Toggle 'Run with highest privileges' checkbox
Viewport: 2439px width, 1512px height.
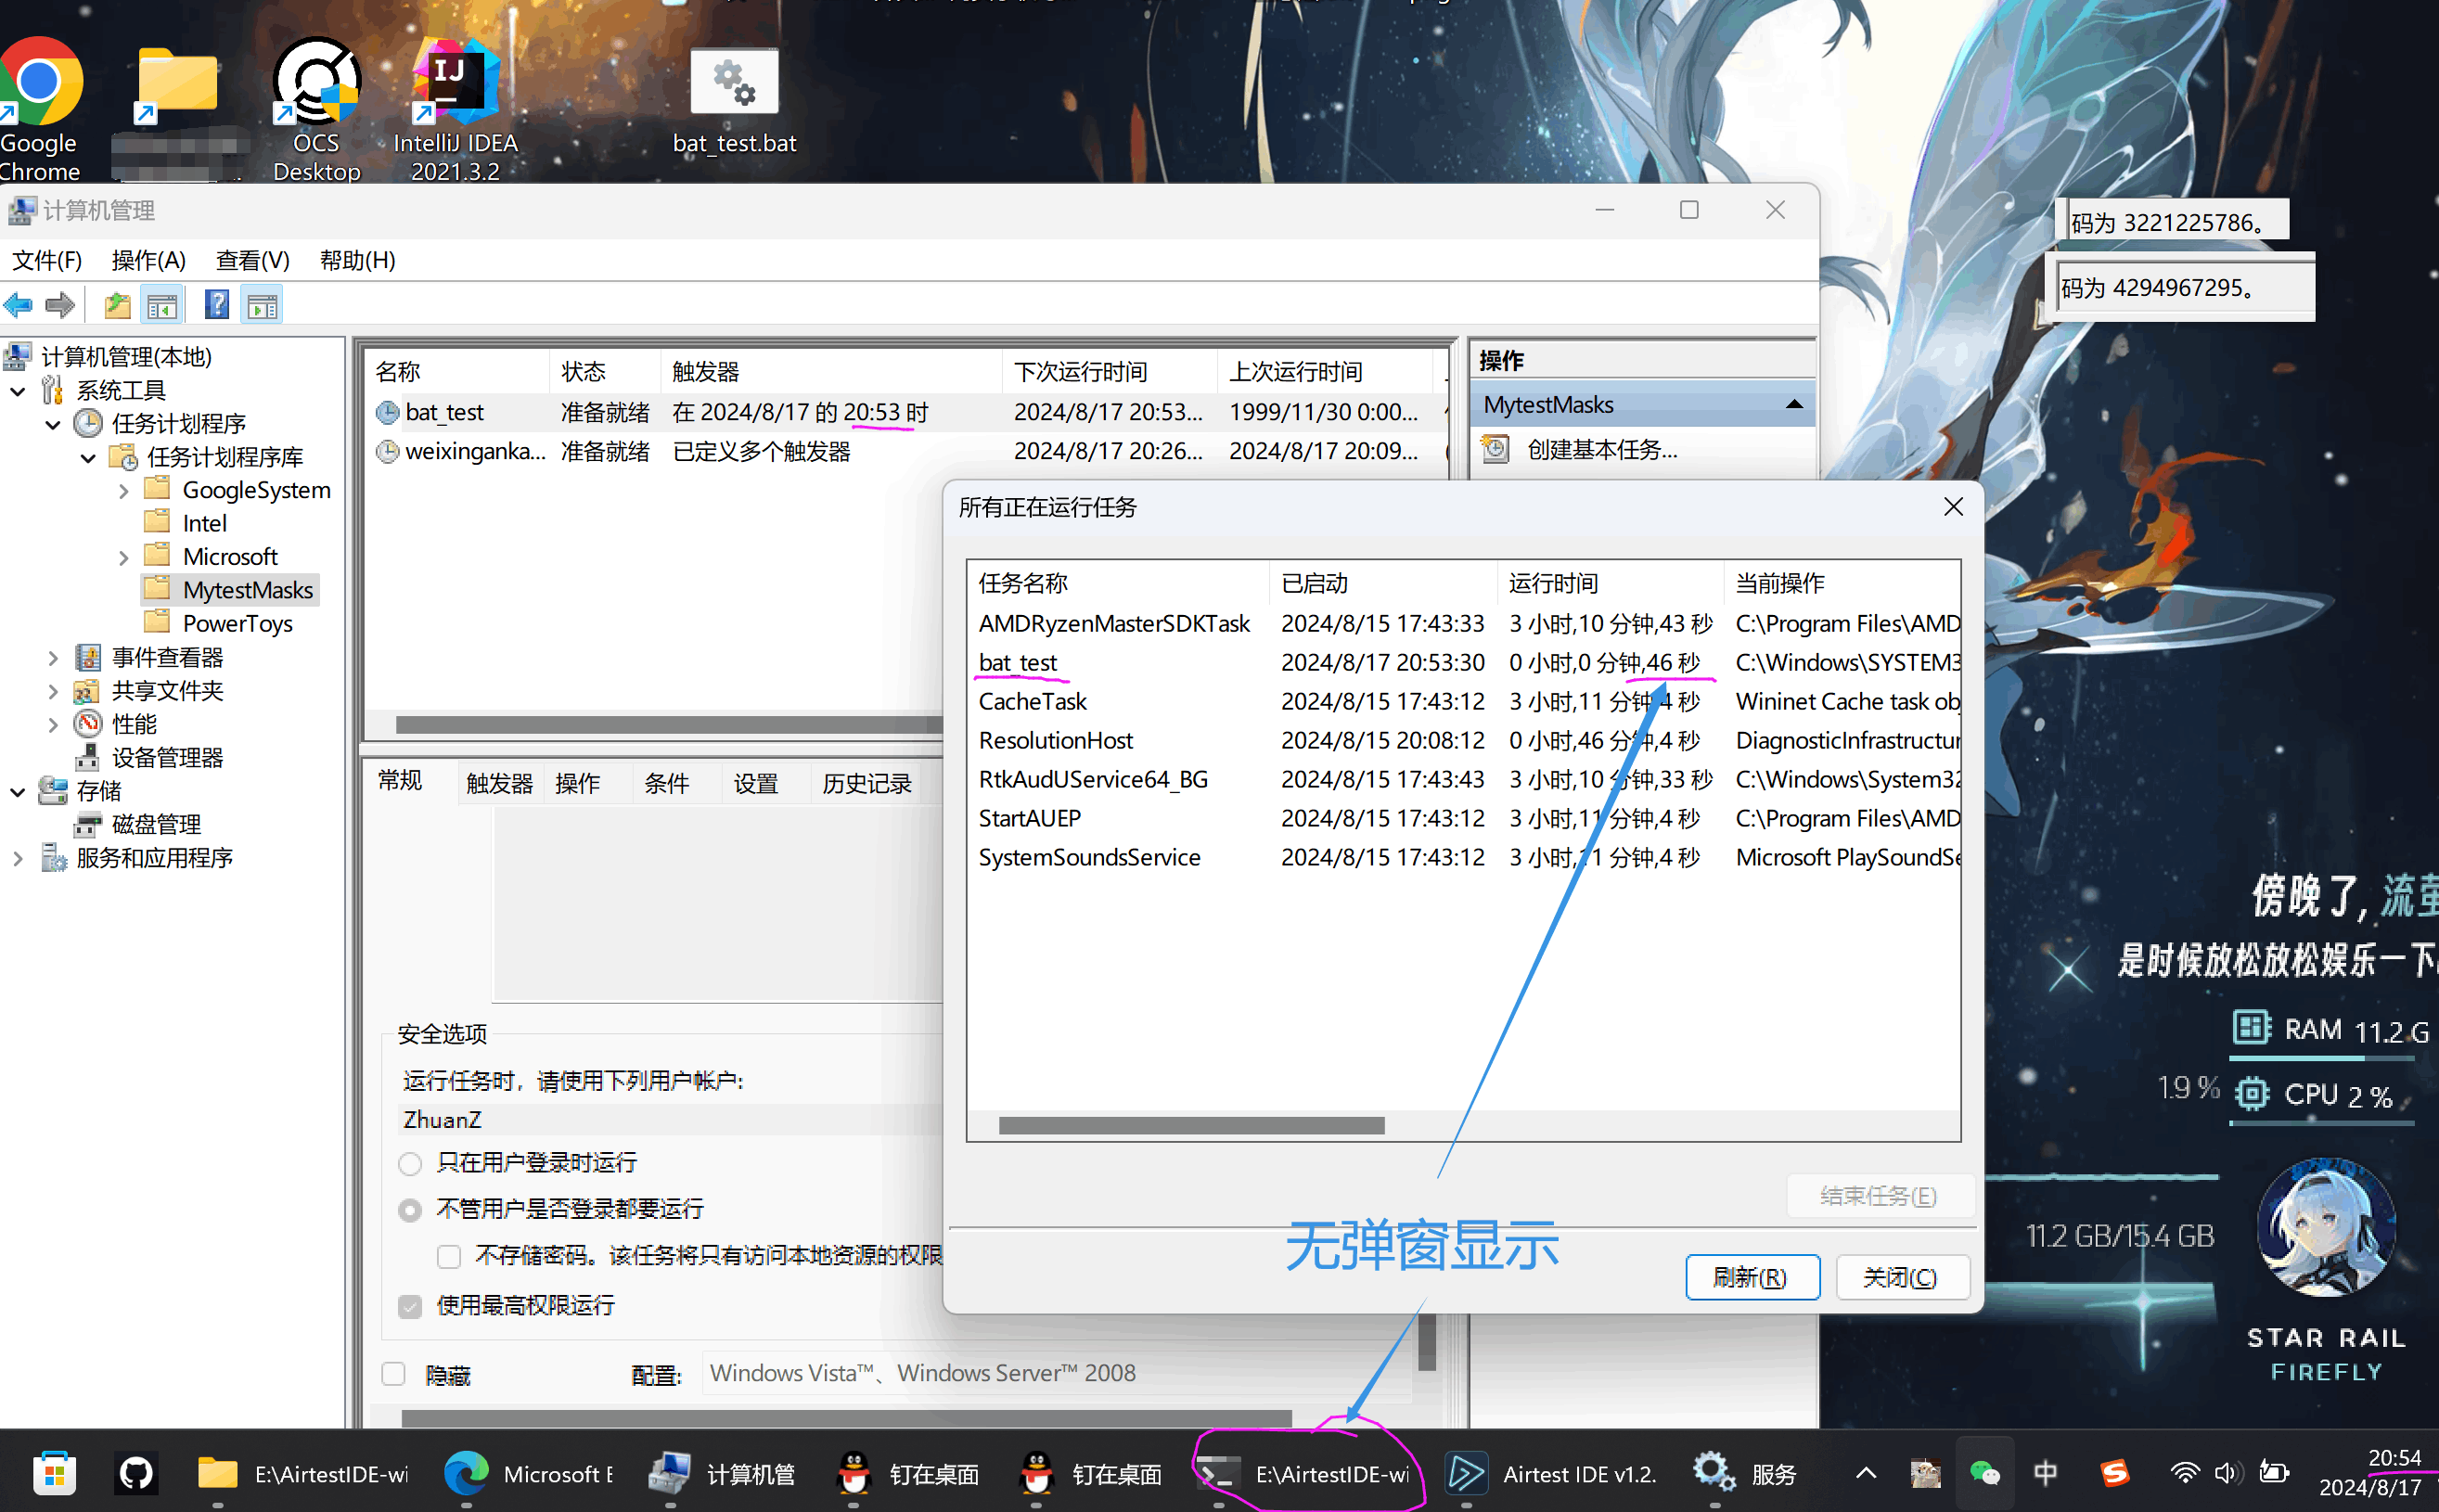point(409,1306)
